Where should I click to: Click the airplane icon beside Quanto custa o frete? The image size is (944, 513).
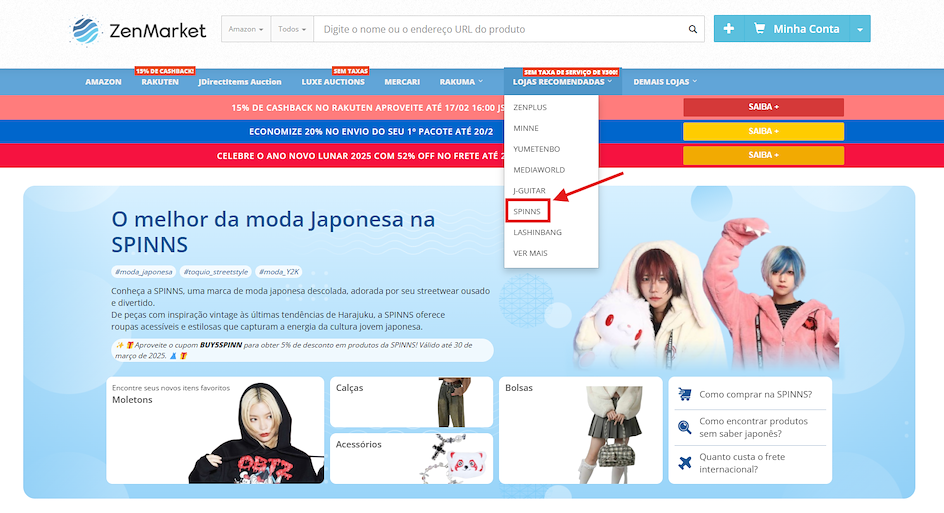click(x=685, y=462)
